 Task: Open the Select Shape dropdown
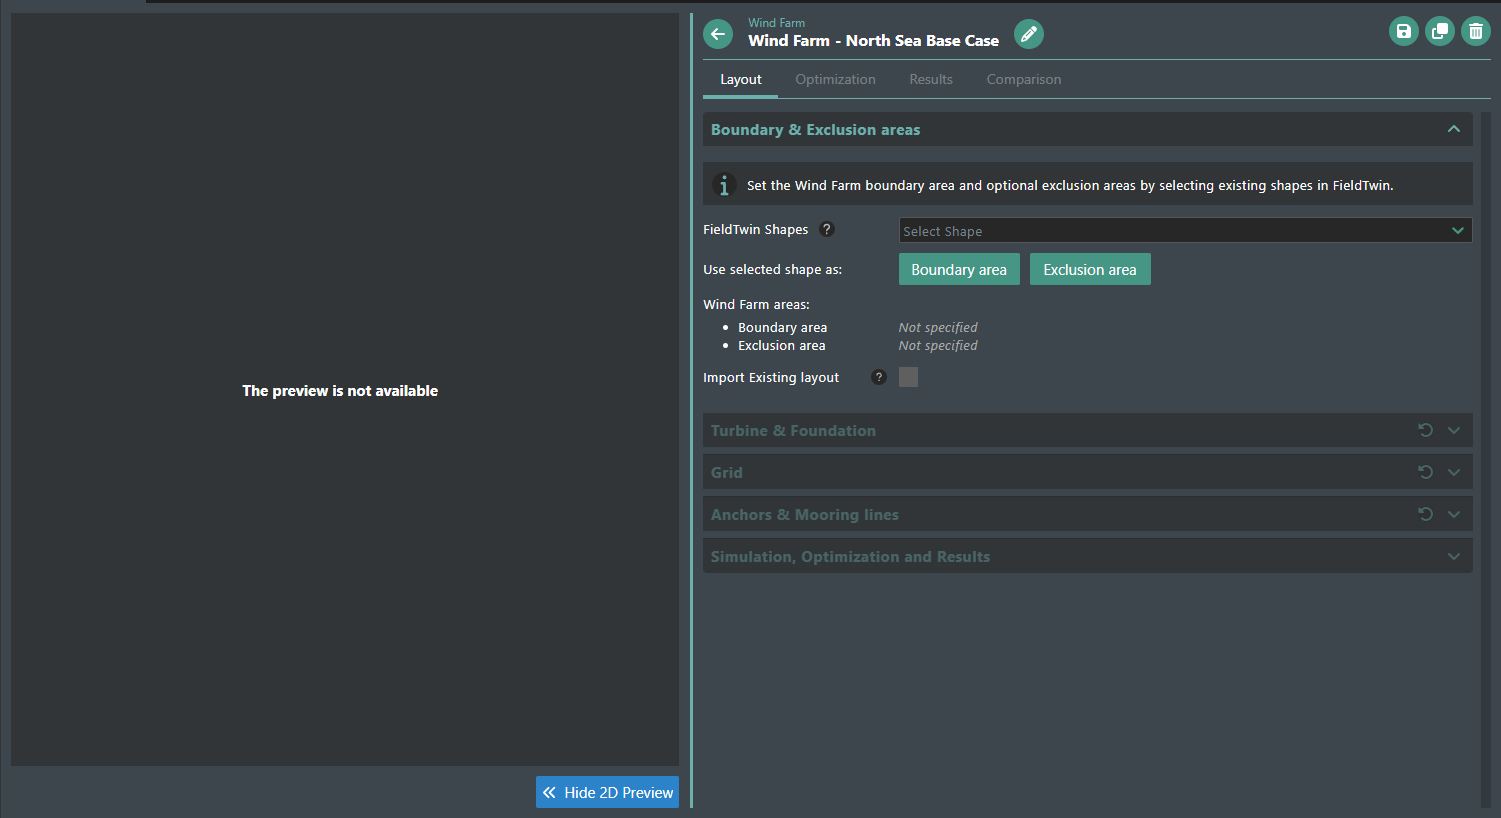(1184, 231)
